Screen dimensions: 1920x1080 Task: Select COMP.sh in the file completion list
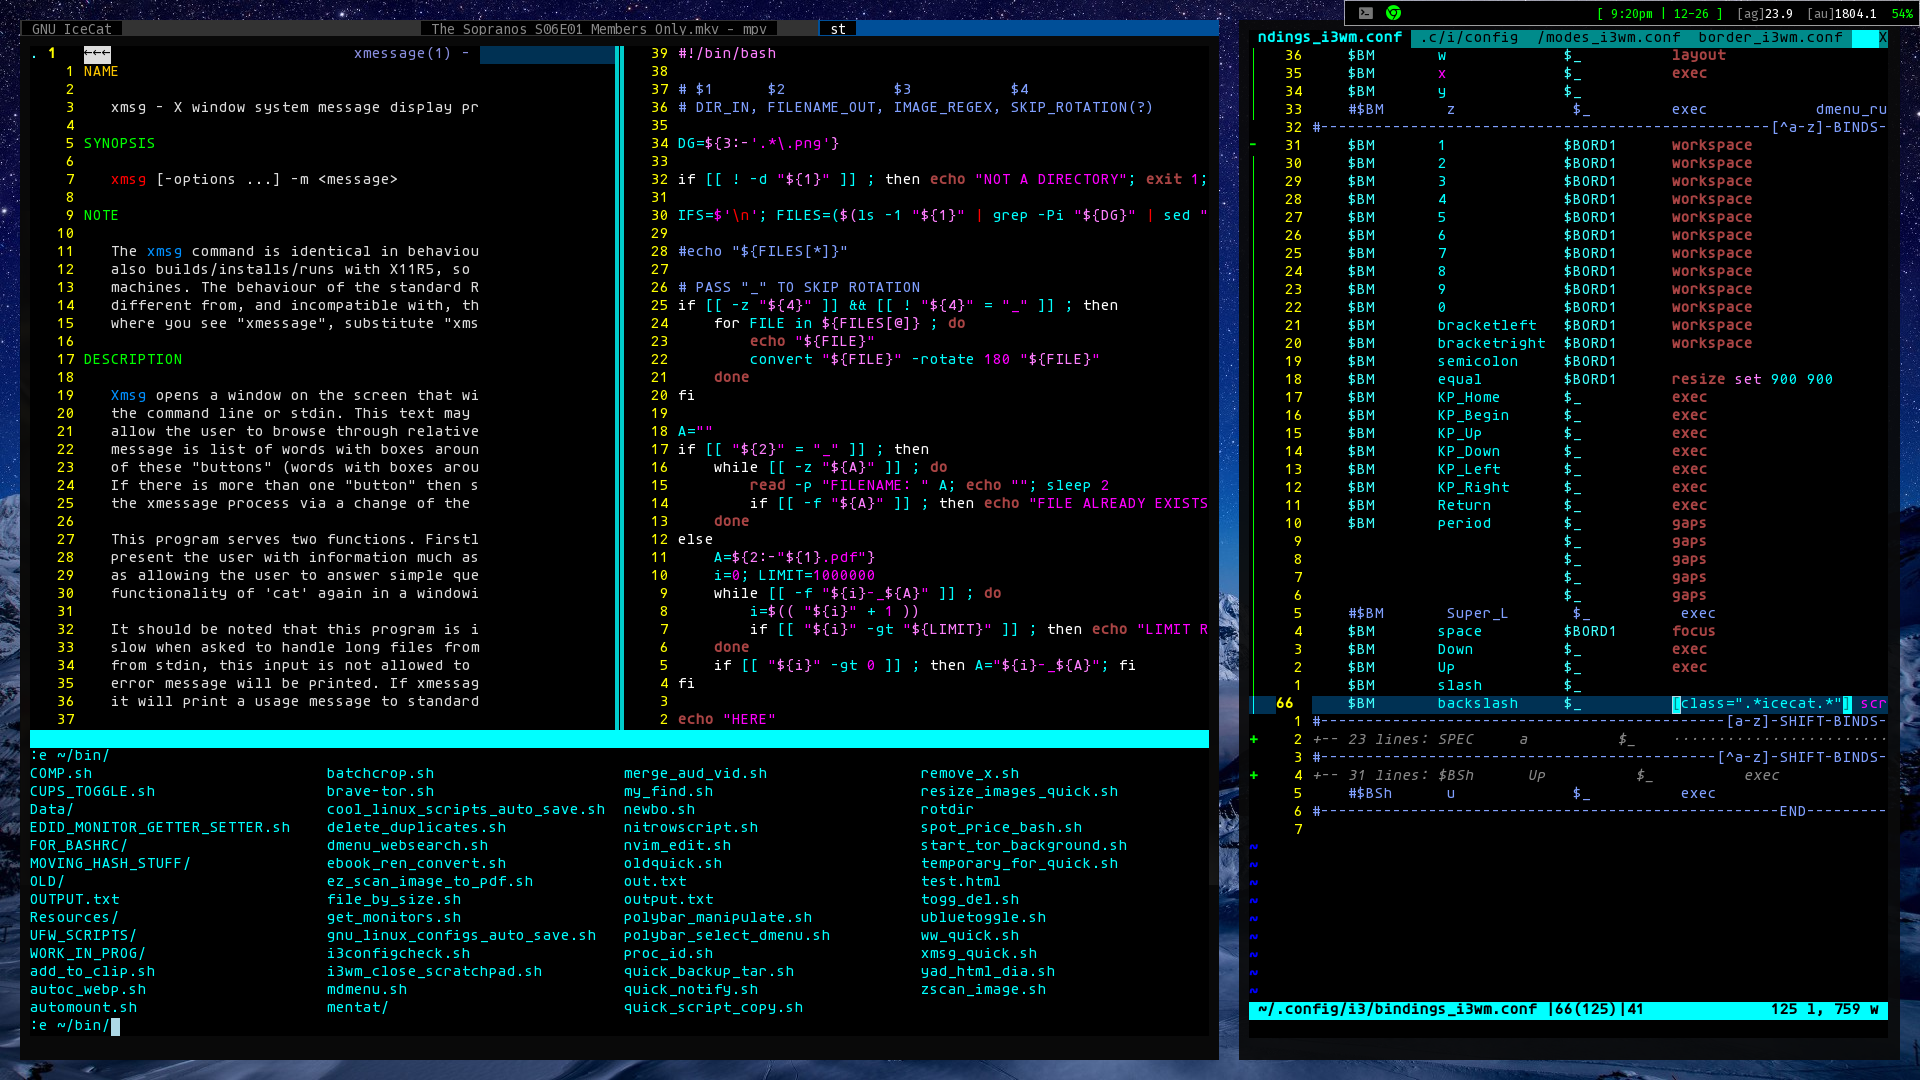[x=61, y=774]
